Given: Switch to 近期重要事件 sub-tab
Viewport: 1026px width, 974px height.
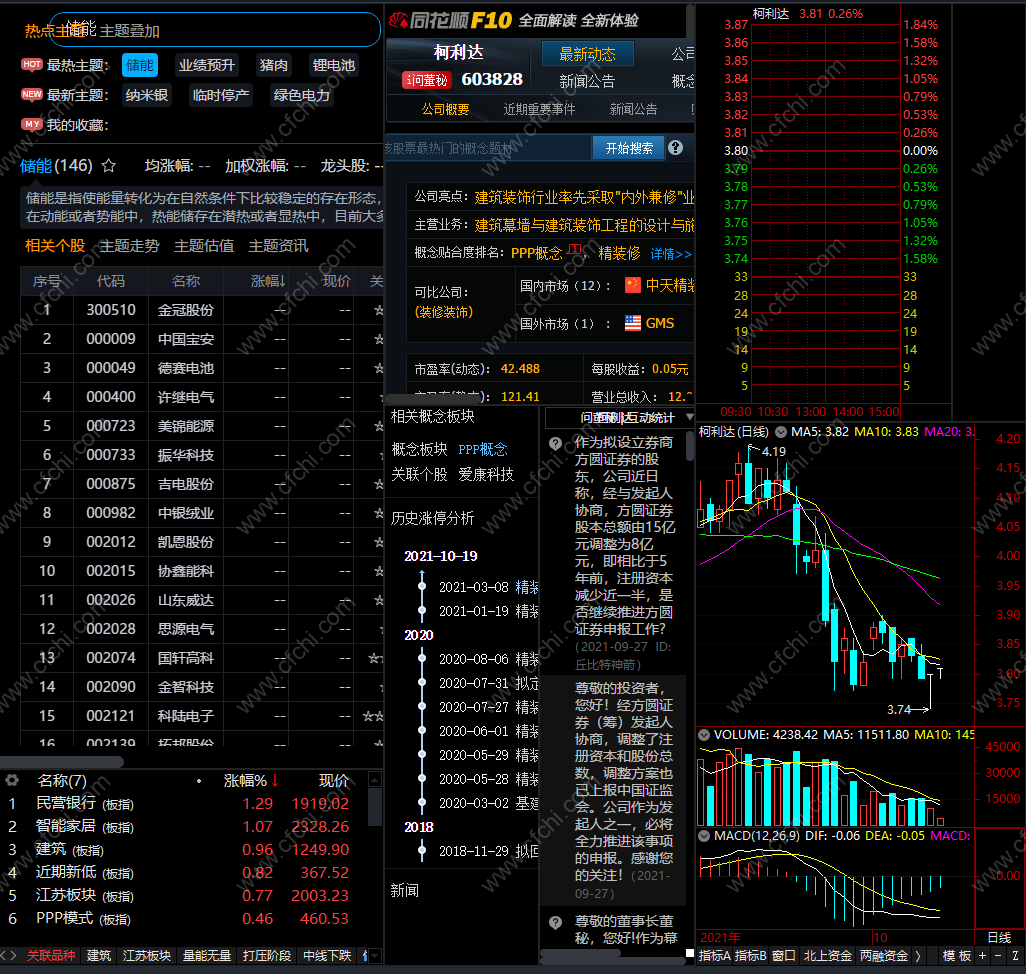Looking at the screenshot, I should pyautogui.click(x=539, y=109).
